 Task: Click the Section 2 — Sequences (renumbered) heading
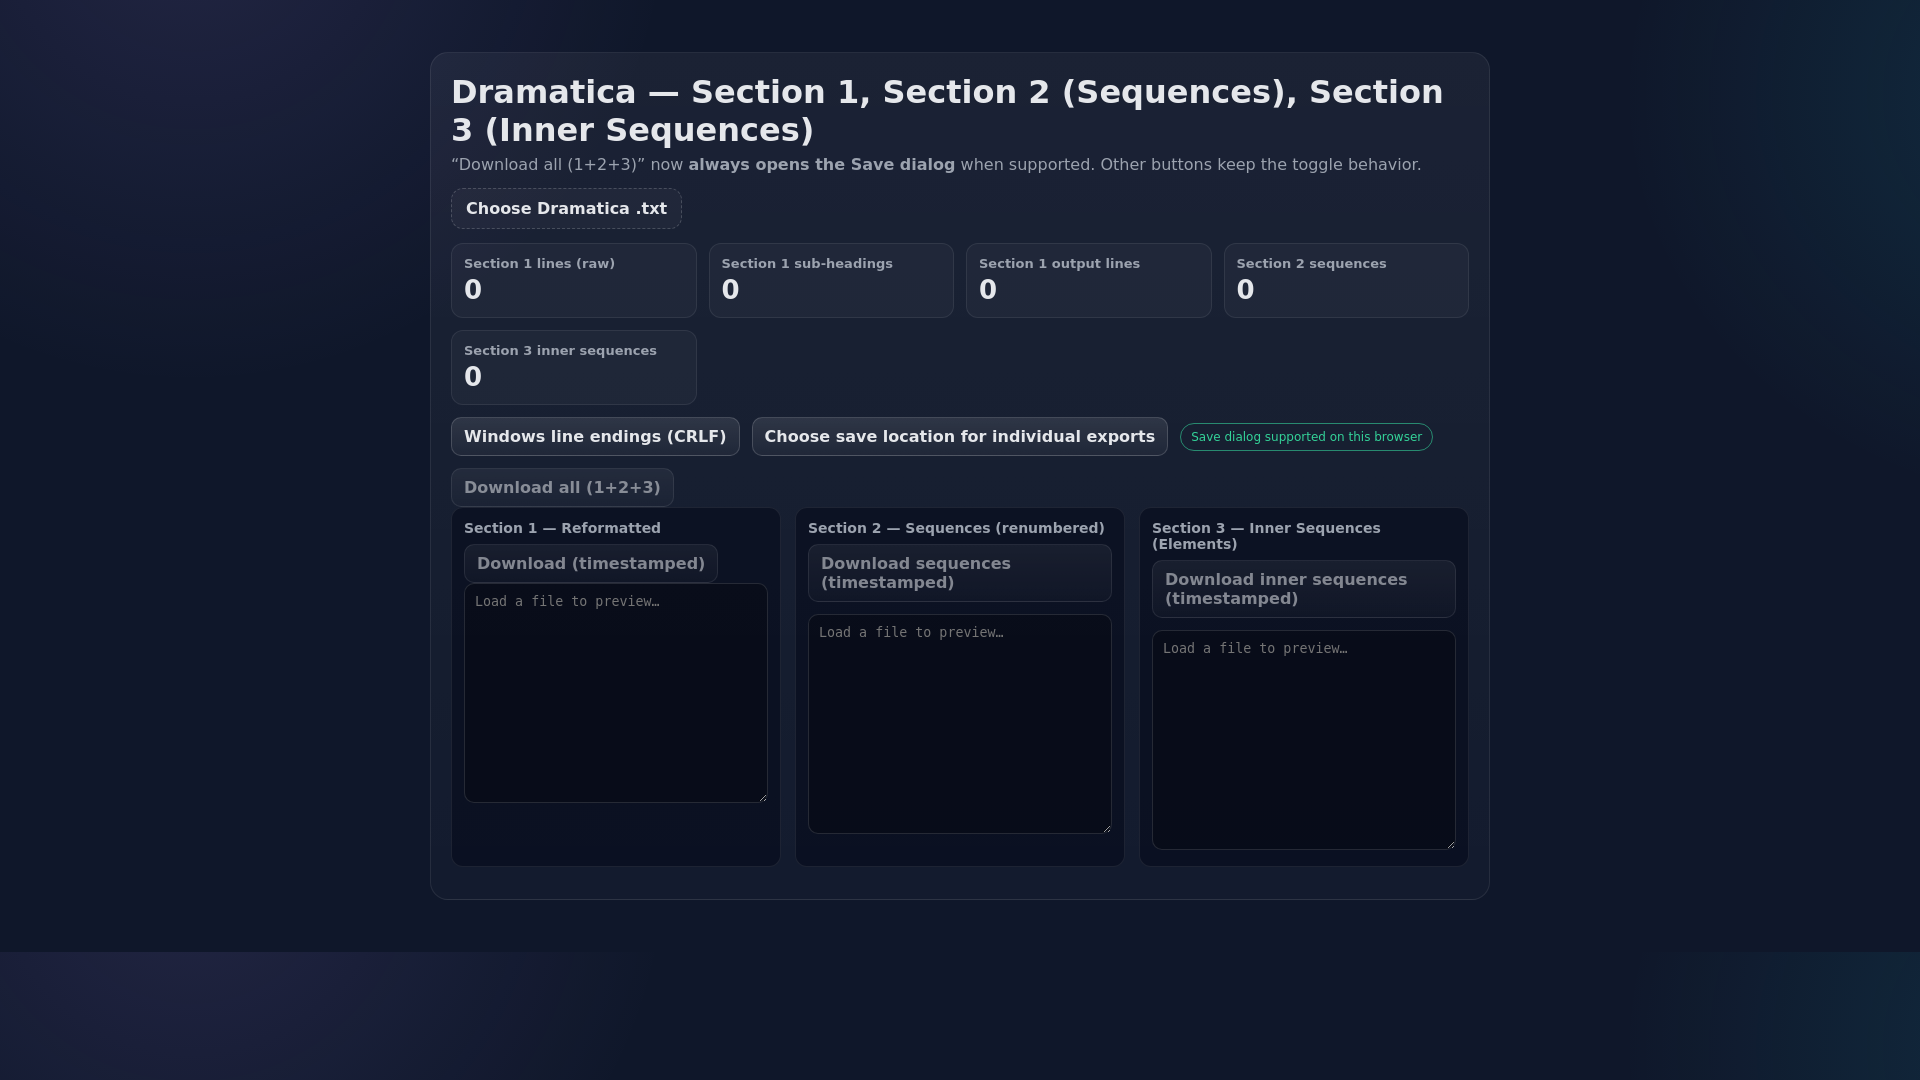[x=956, y=528]
